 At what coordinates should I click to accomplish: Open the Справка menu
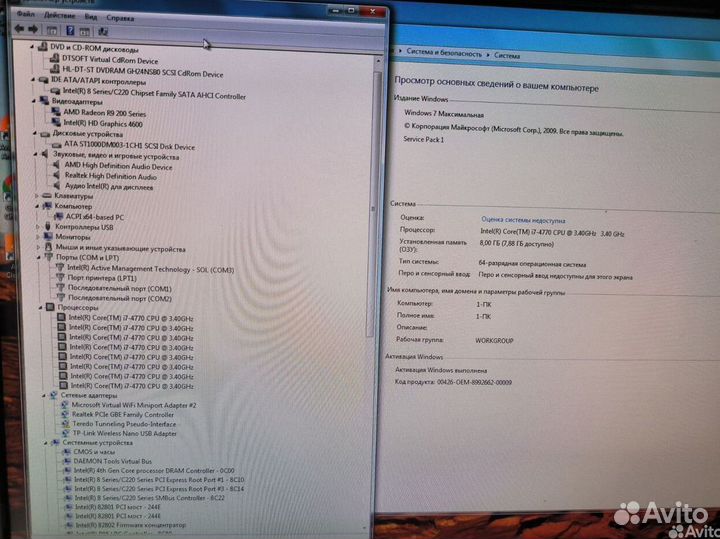120,18
